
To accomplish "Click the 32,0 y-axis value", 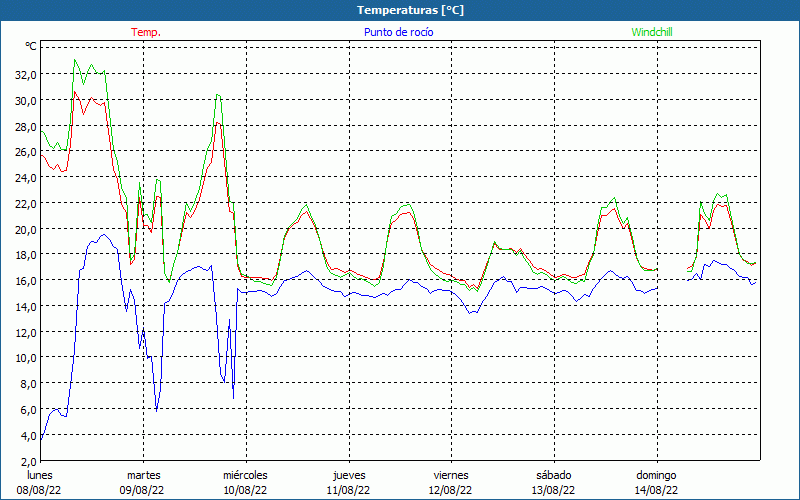I will coord(26,75).
